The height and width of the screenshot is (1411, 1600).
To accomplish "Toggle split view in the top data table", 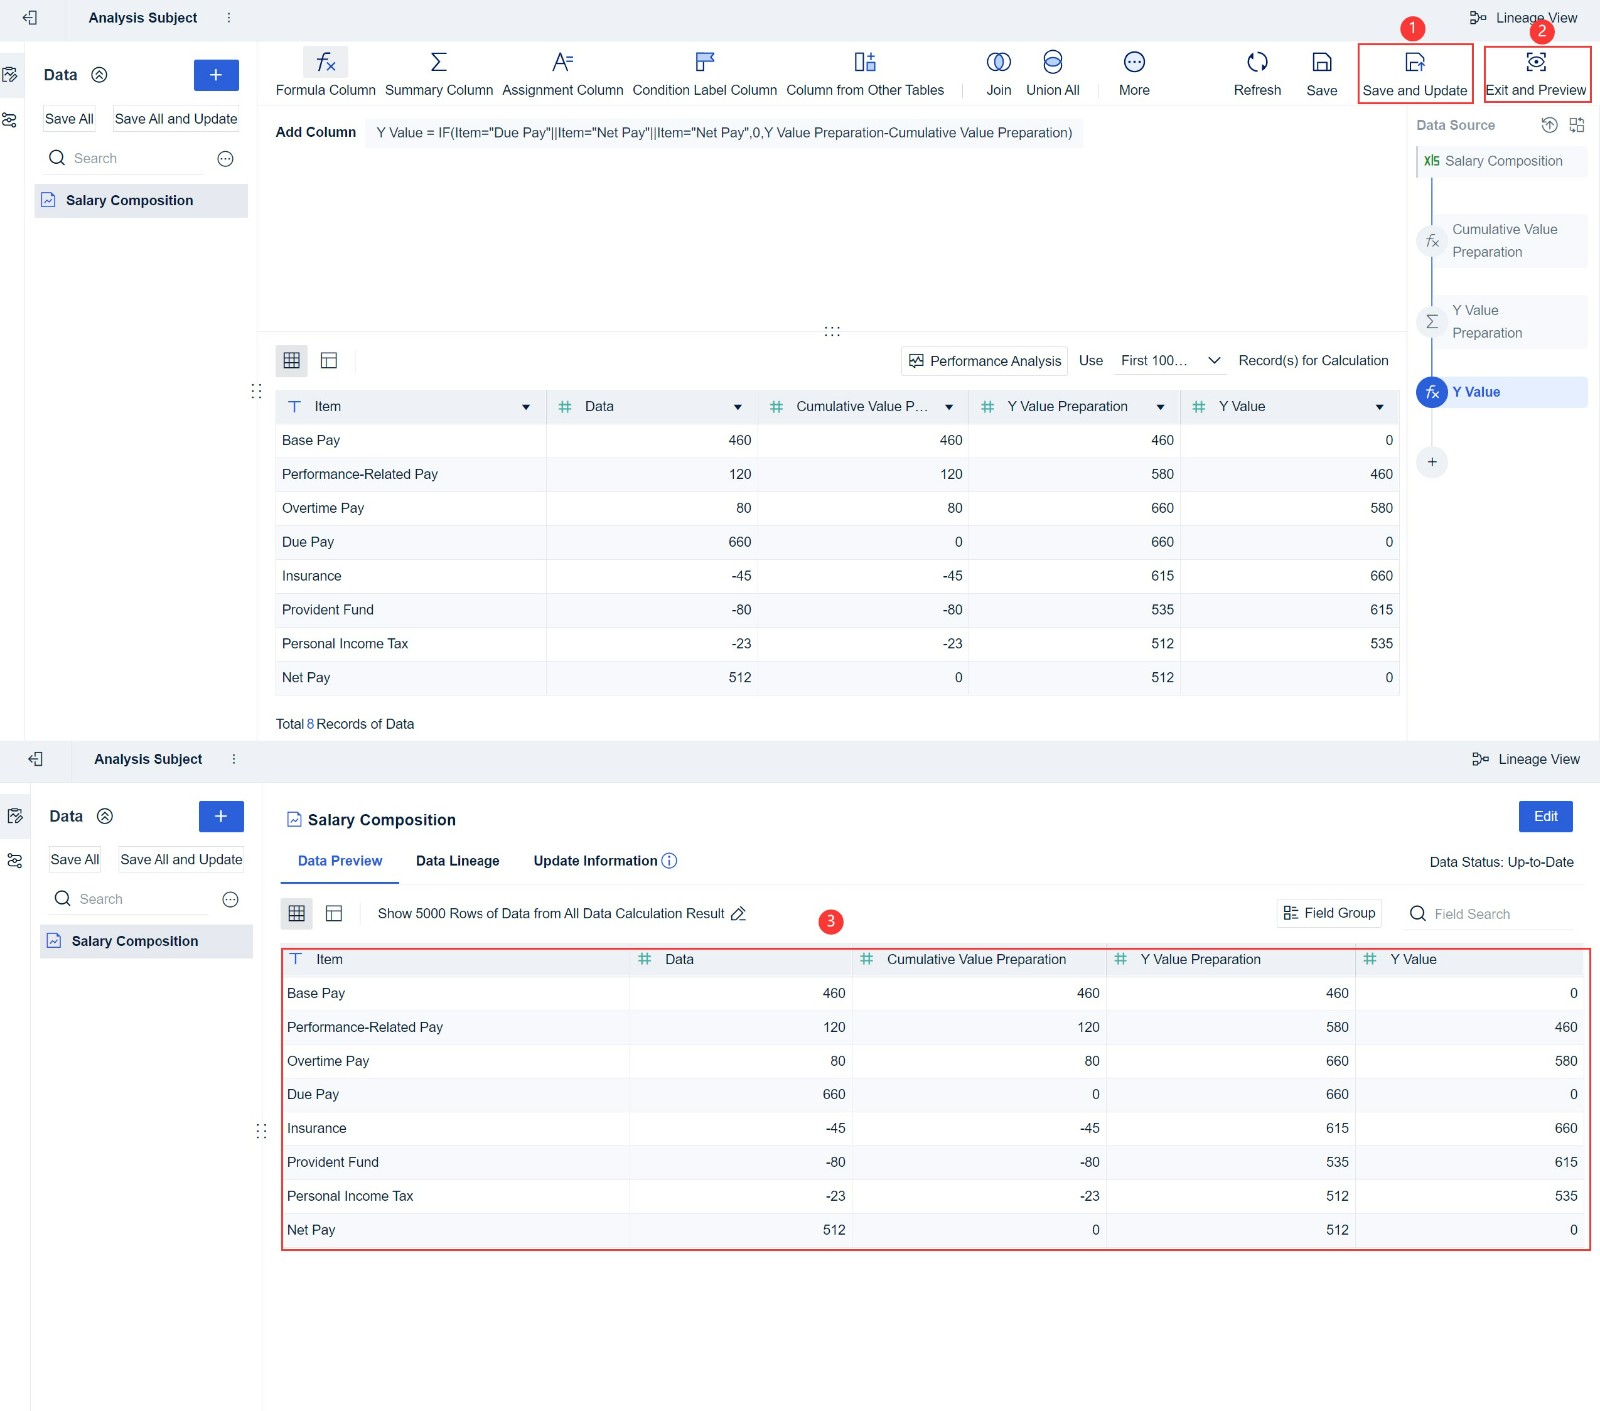I will 329,361.
